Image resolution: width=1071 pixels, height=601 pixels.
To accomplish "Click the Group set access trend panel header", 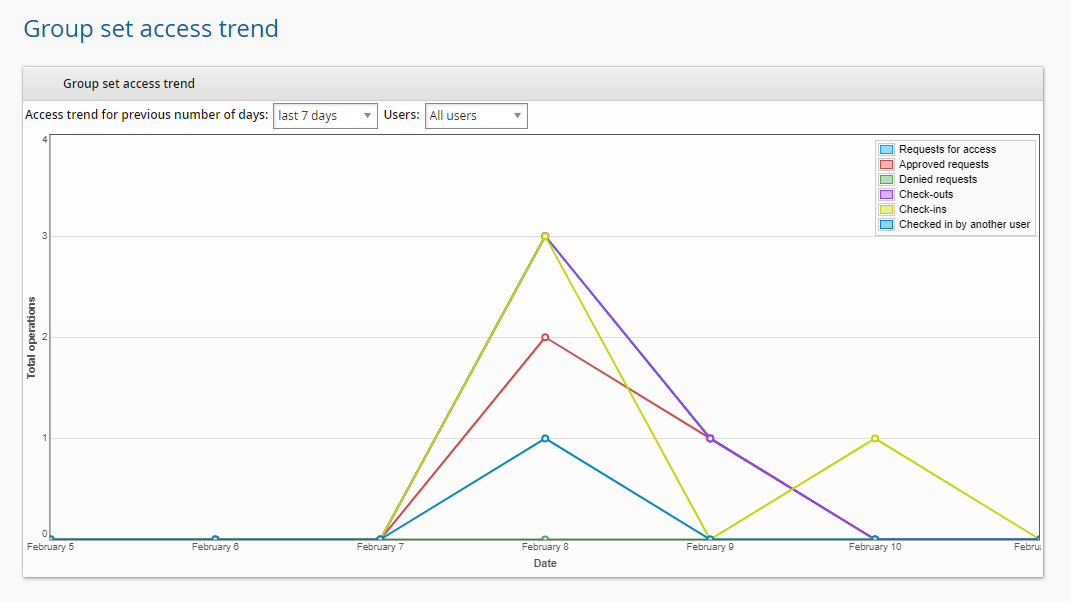I will pyautogui.click(x=129, y=84).
